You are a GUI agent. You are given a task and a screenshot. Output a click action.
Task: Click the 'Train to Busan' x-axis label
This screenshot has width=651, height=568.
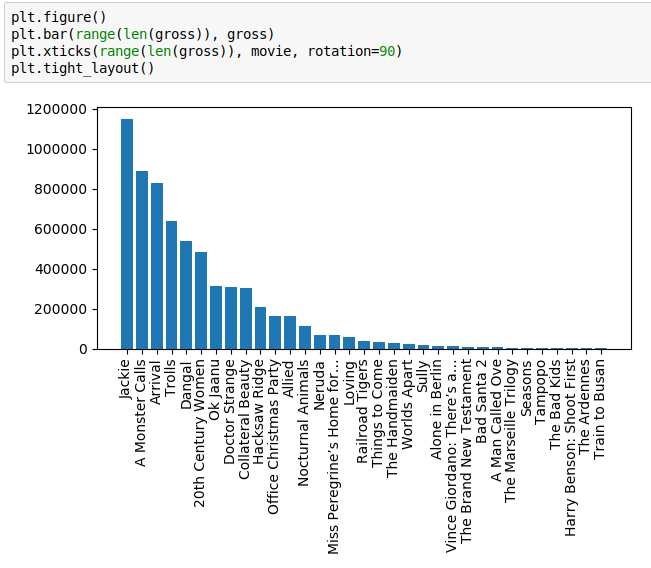[x=599, y=409]
